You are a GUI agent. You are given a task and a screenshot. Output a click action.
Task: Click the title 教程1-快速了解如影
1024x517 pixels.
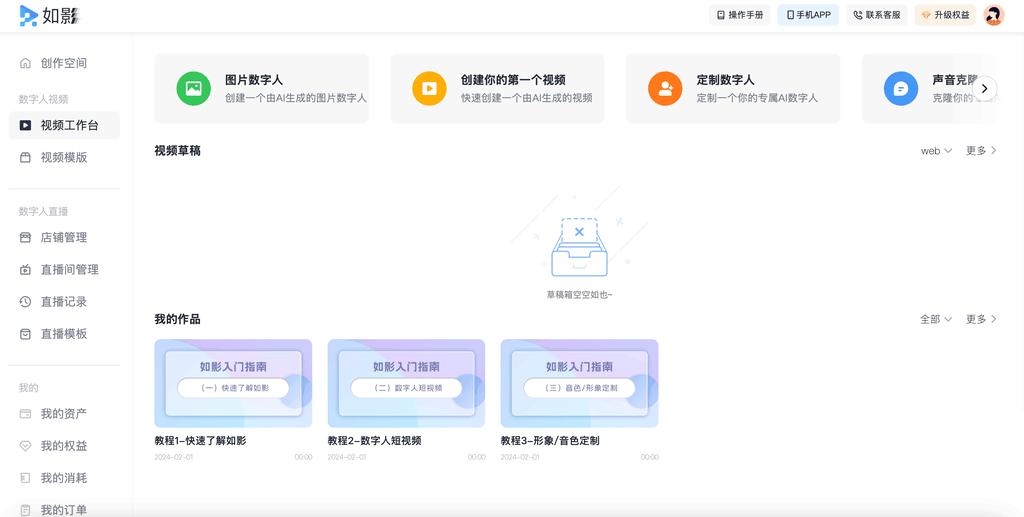click(x=200, y=441)
